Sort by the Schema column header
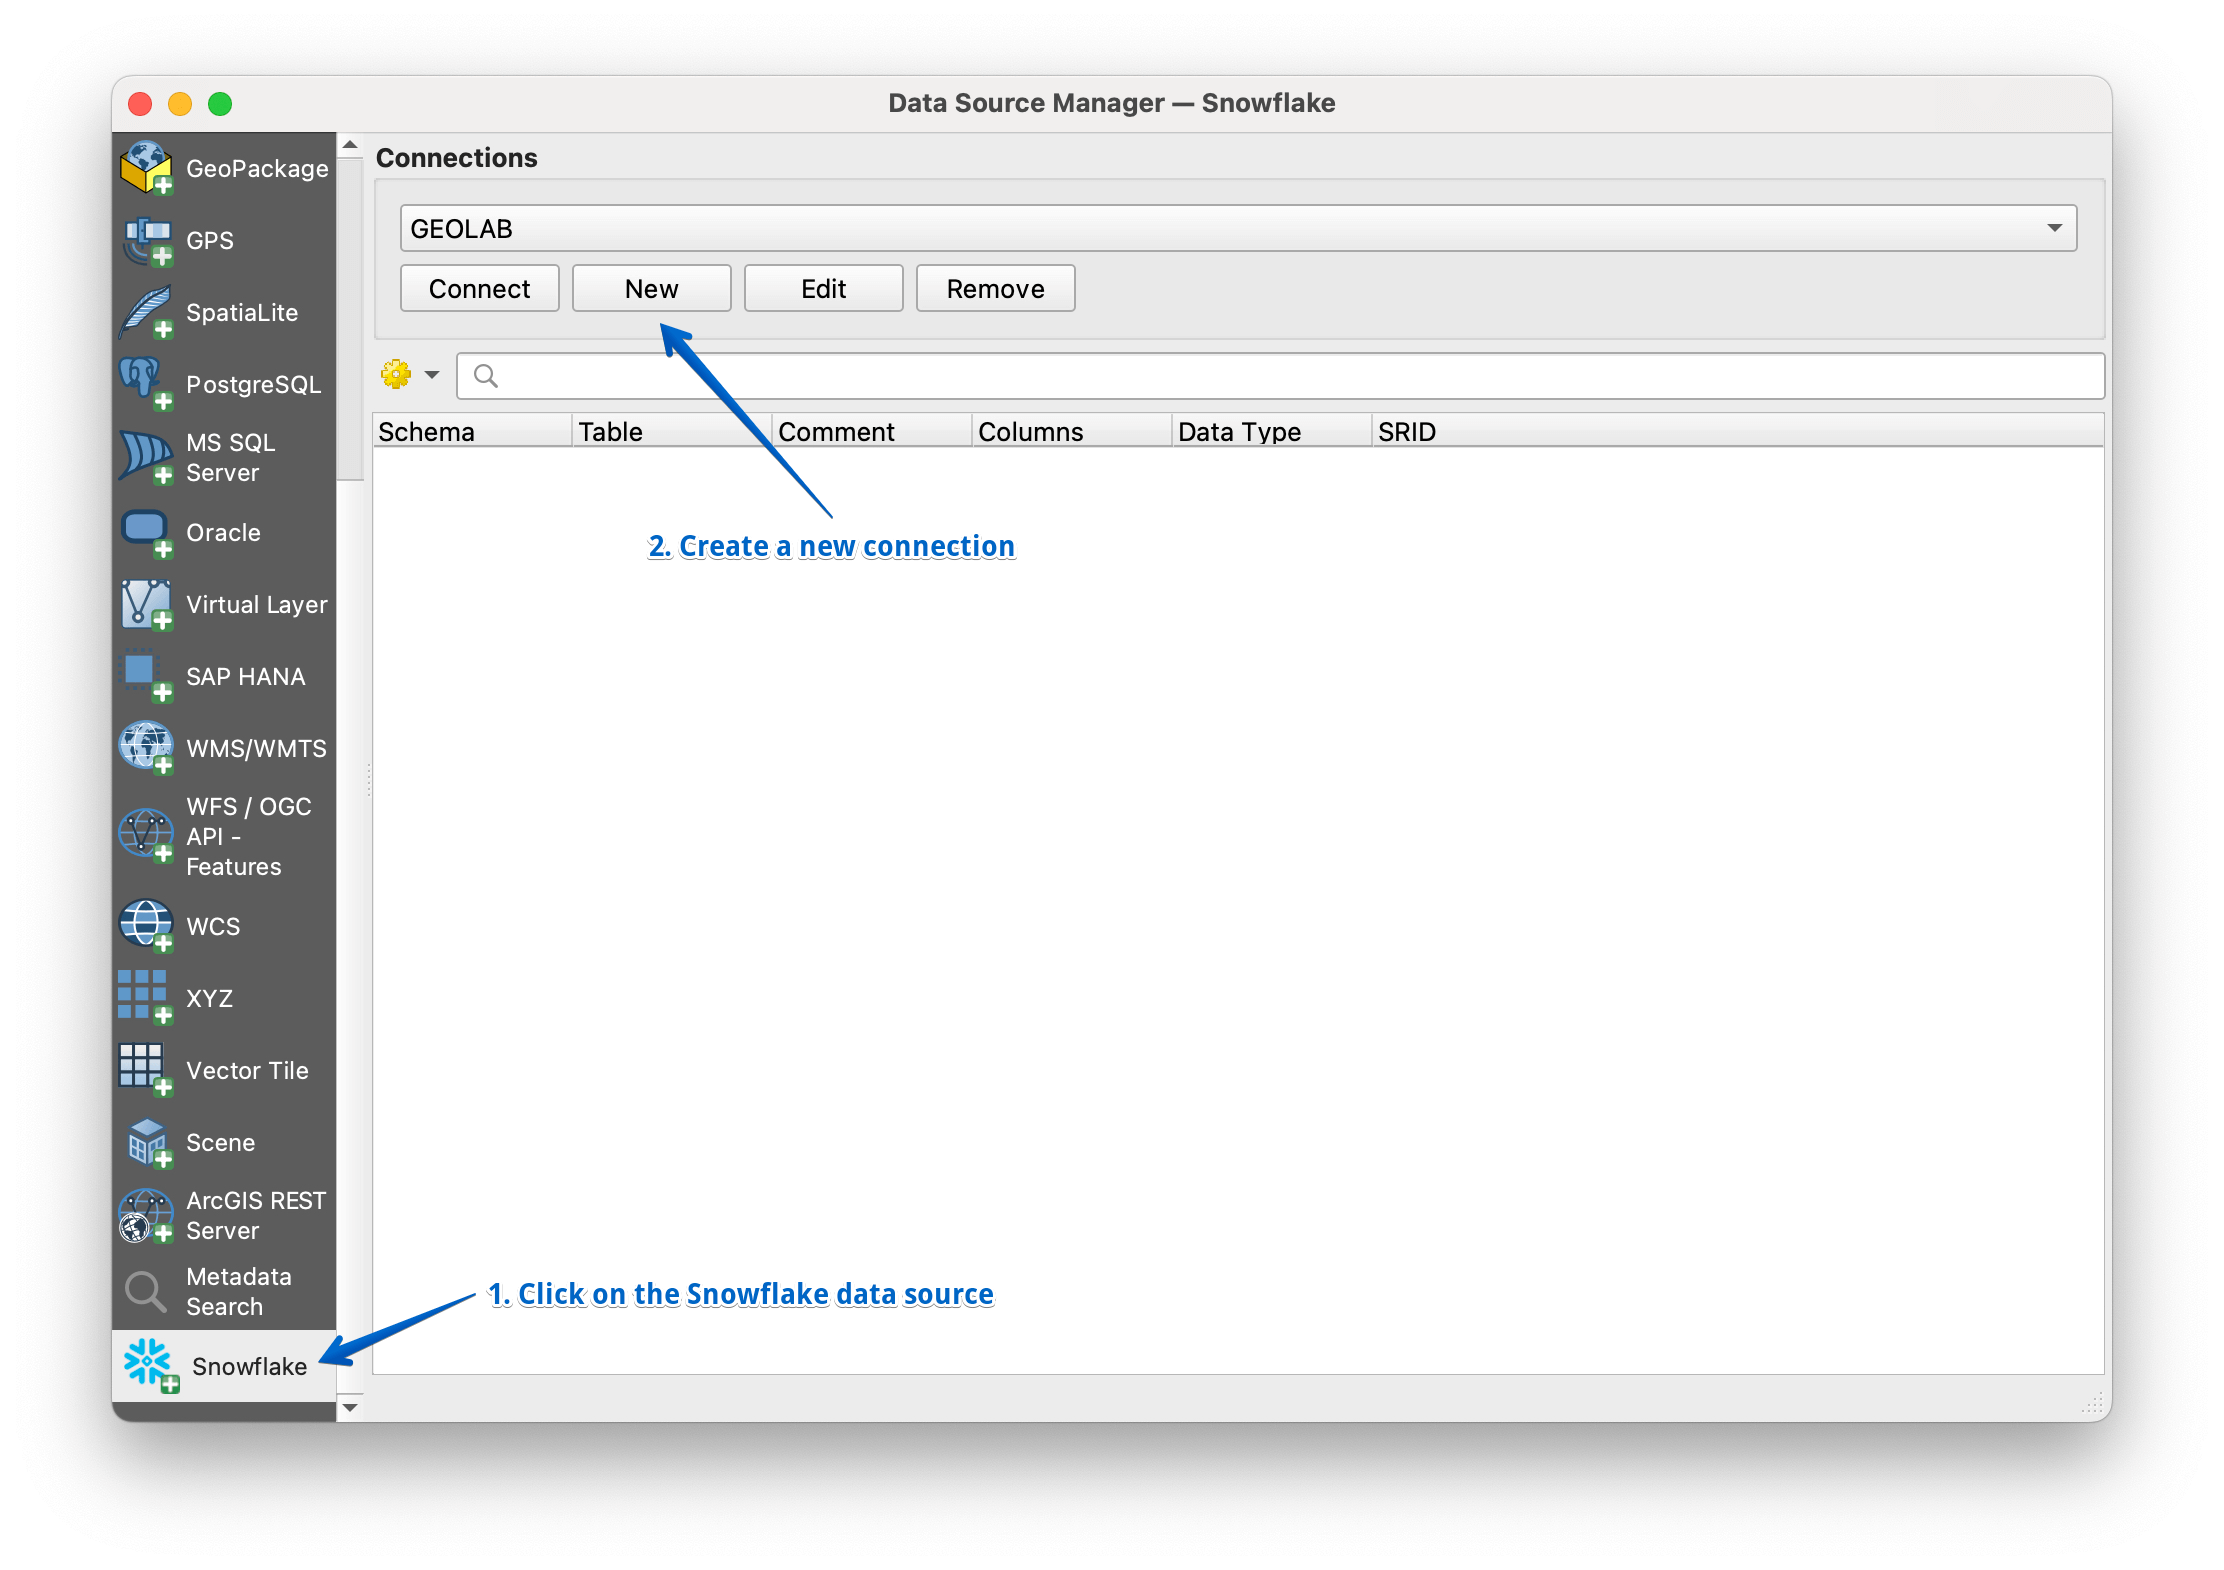 tap(472, 432)
